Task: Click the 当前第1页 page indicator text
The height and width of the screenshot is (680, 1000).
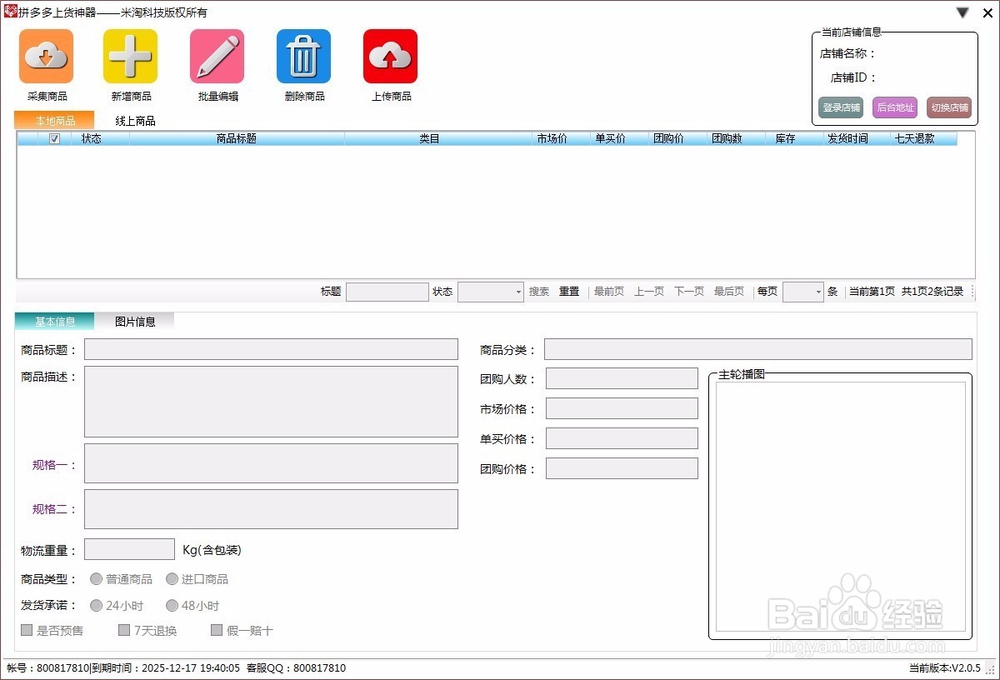Action: 872,292
